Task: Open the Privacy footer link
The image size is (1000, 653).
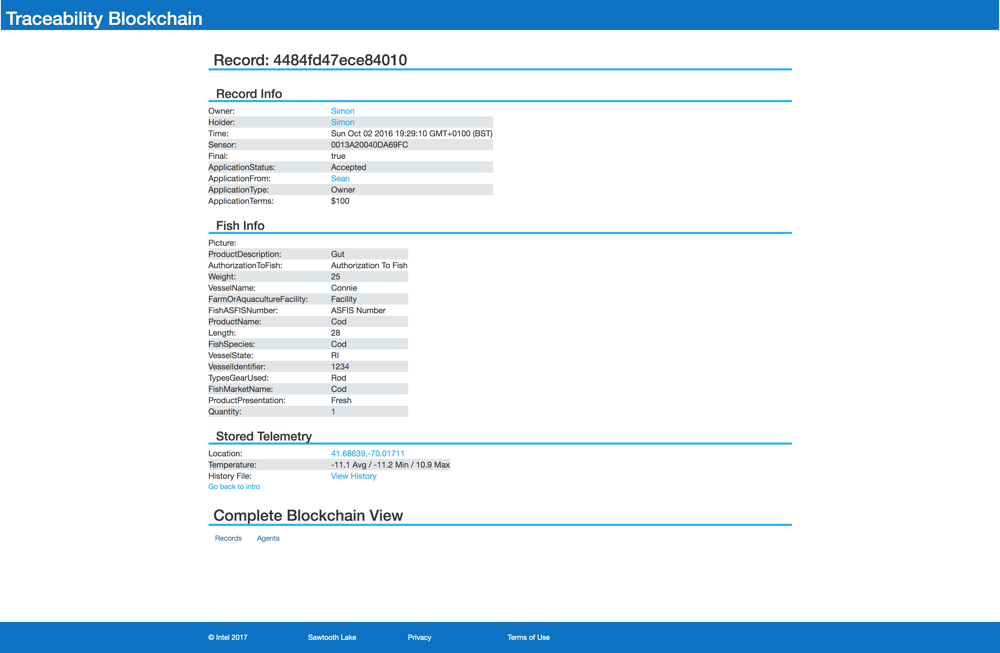Action: point(419,637)
